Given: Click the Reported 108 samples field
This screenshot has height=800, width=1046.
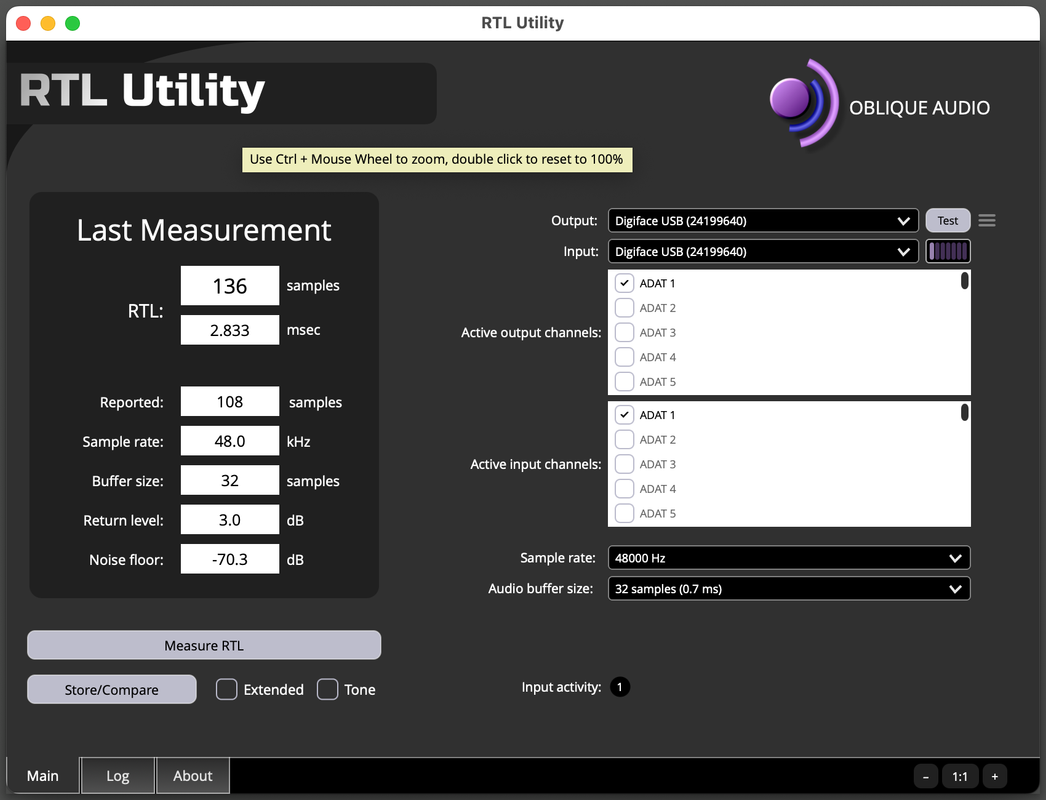Looking at the screenshot, I should (230, 402).
